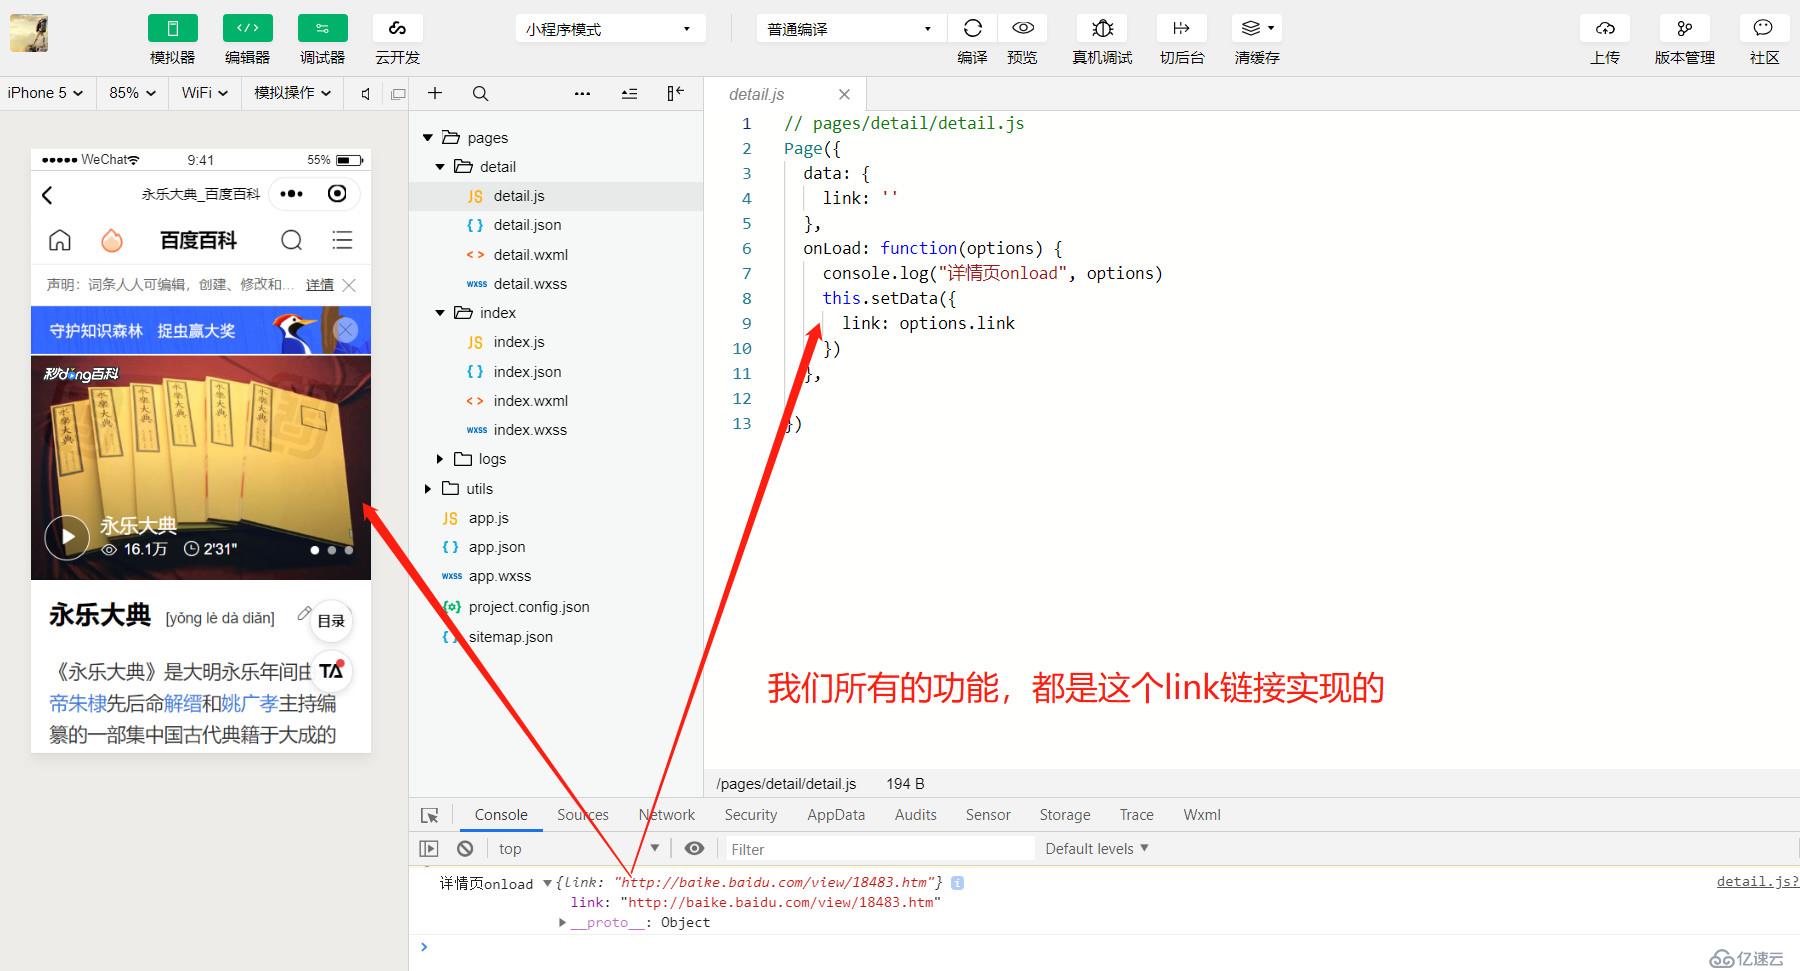The image size is (1800, 971).
Task: Open the 小程序模式 mode dropdown
Action: point(610,29)
